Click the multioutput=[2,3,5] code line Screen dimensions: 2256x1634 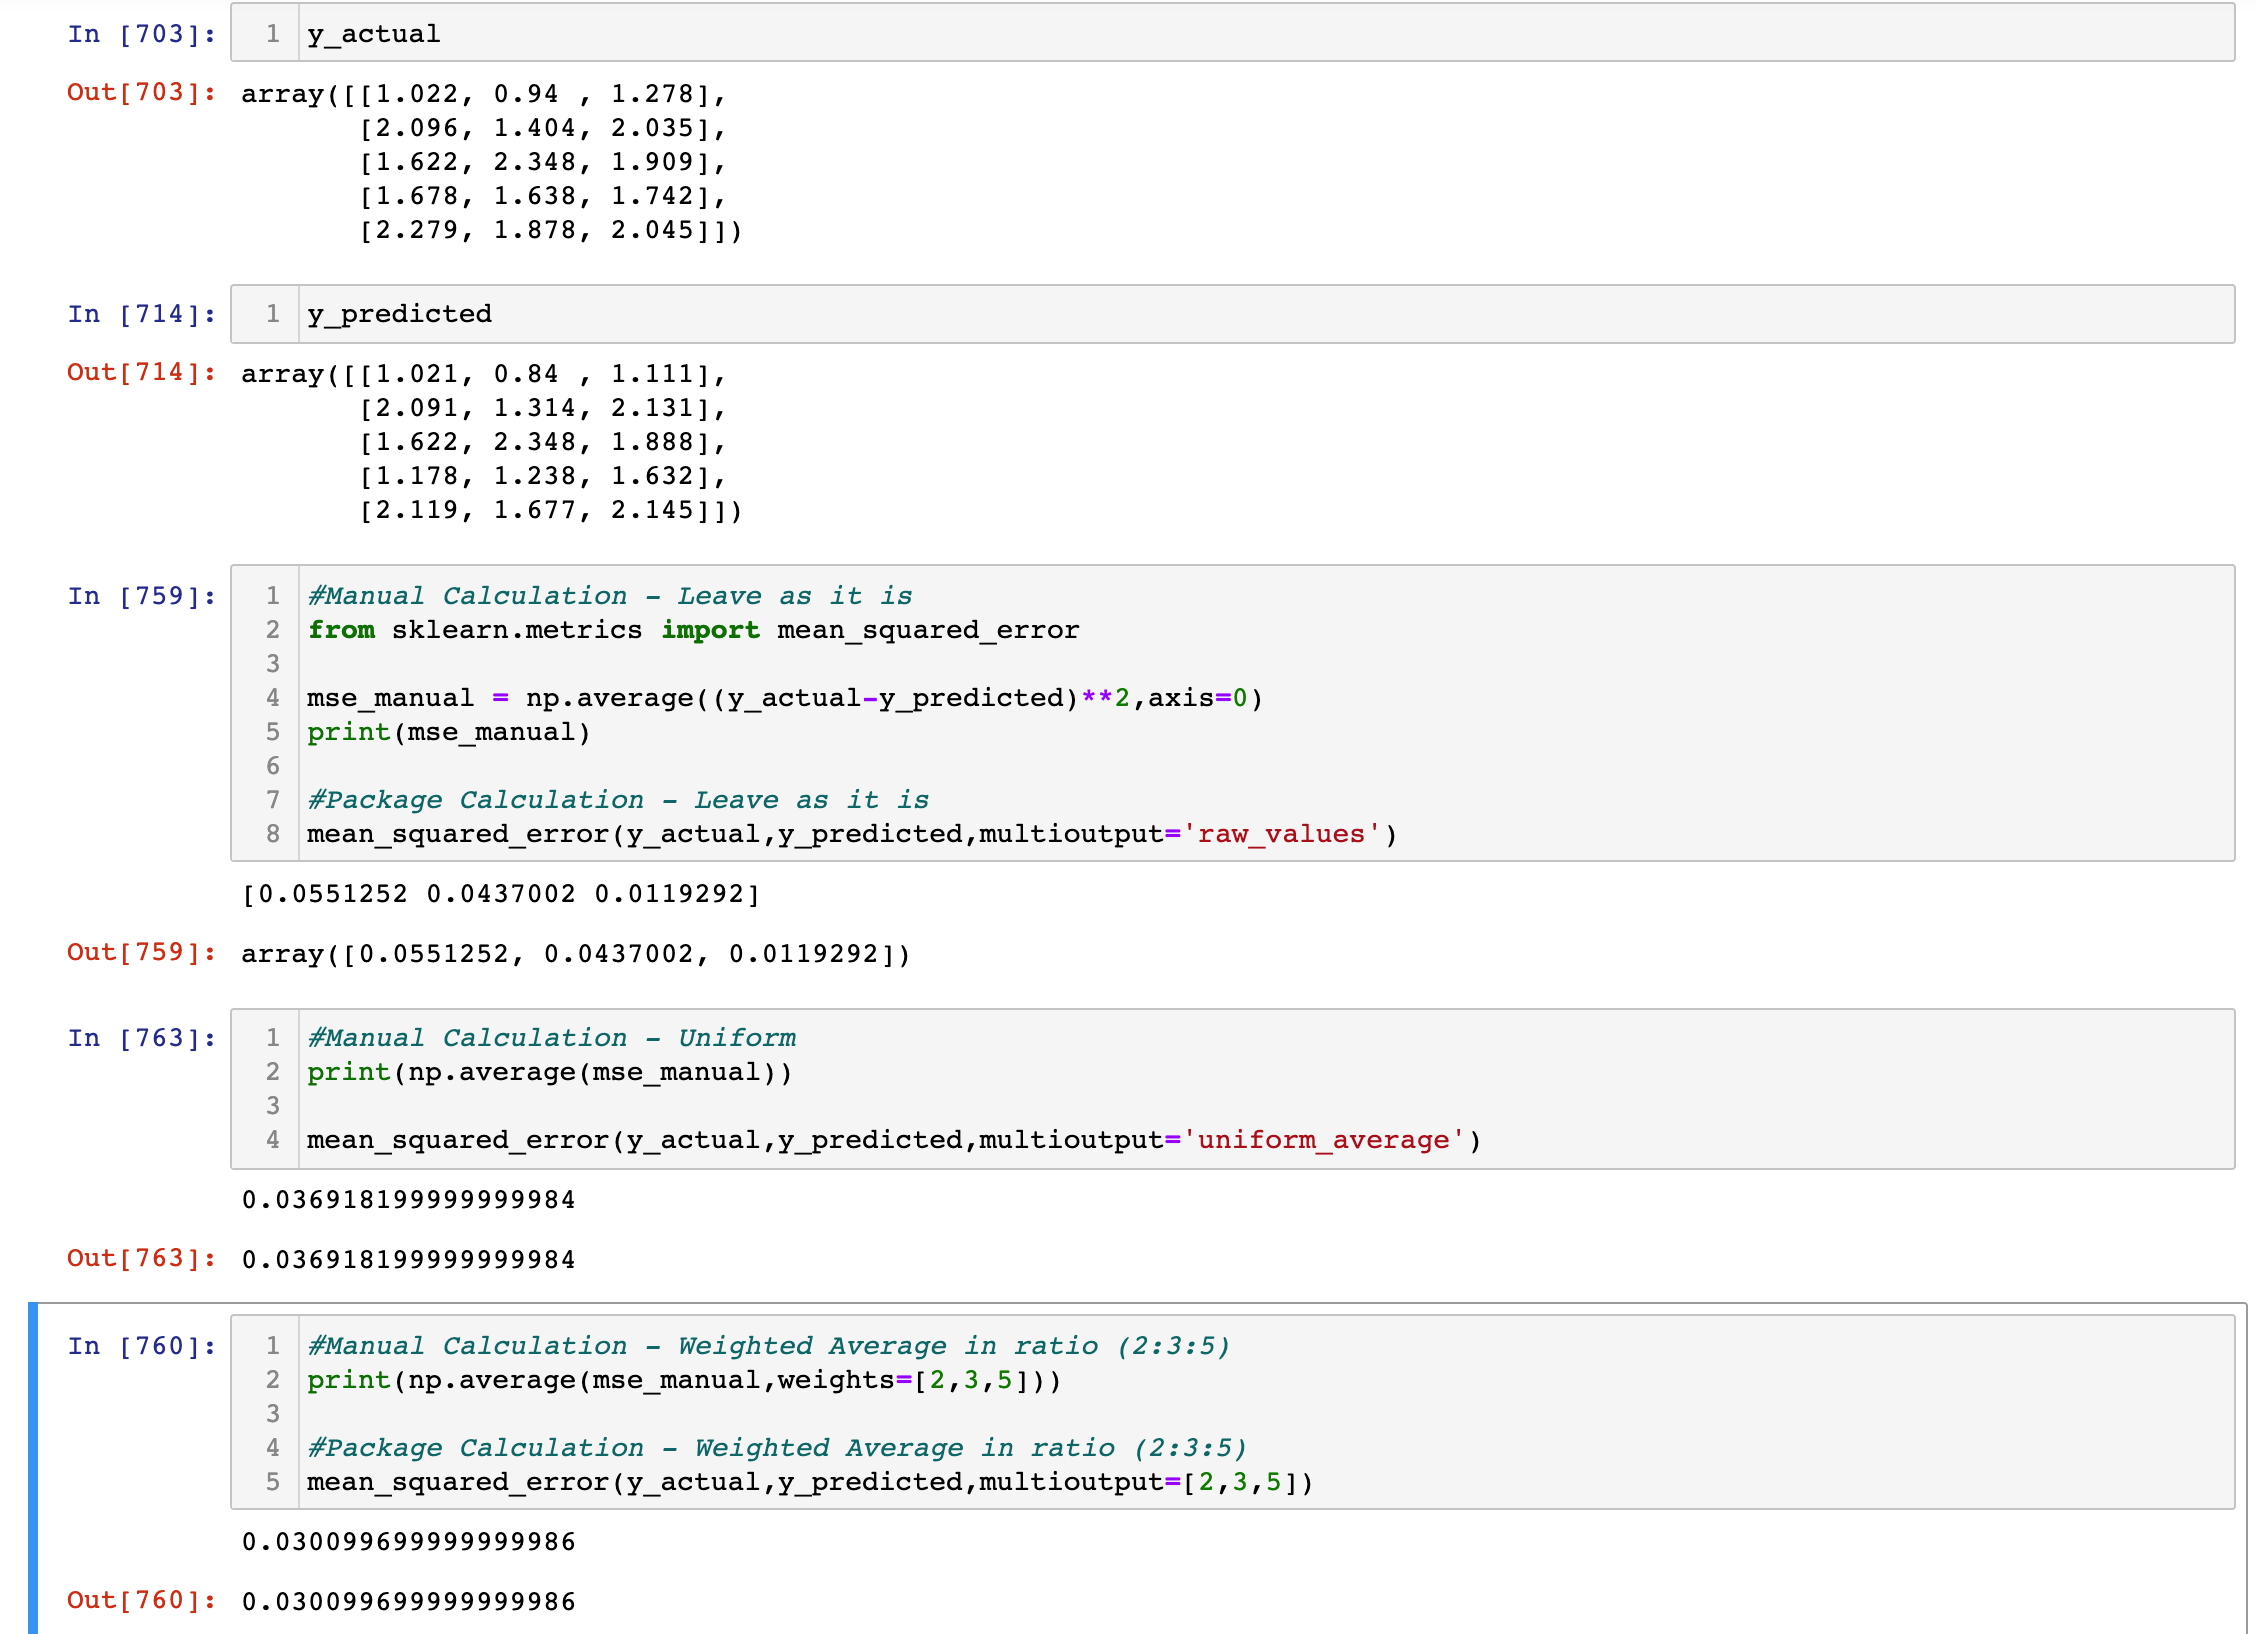pyautogui.click(x=808, y=1482)
